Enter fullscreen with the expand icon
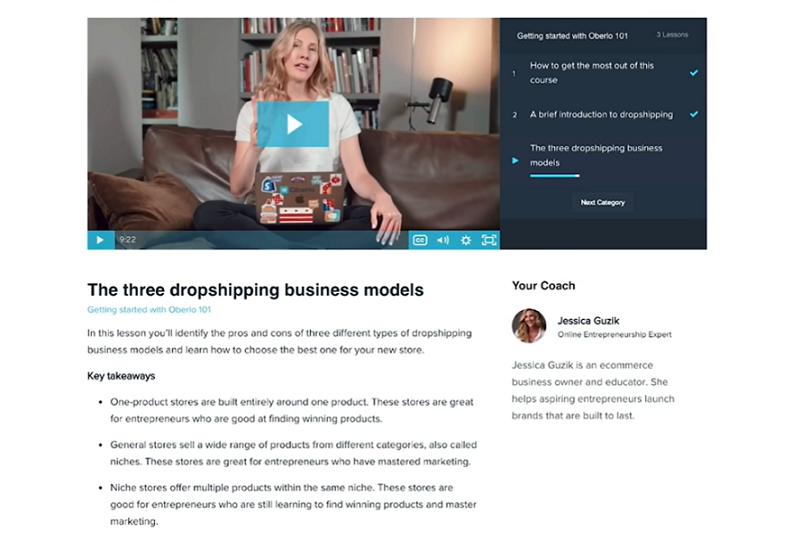The height and width of the screenshot is (540, 801). pyautogui.click(x=489, y=240)
